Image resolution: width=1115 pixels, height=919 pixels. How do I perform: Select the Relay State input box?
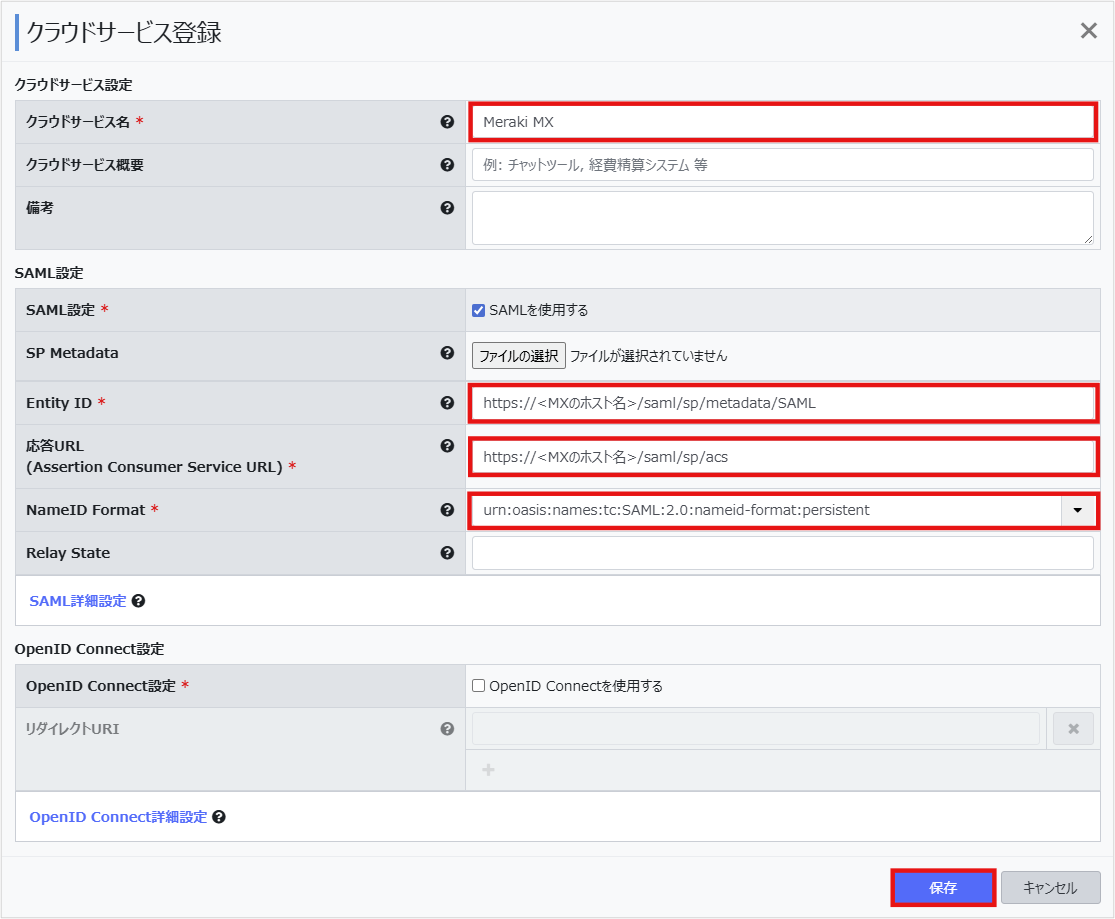(782, 553)
